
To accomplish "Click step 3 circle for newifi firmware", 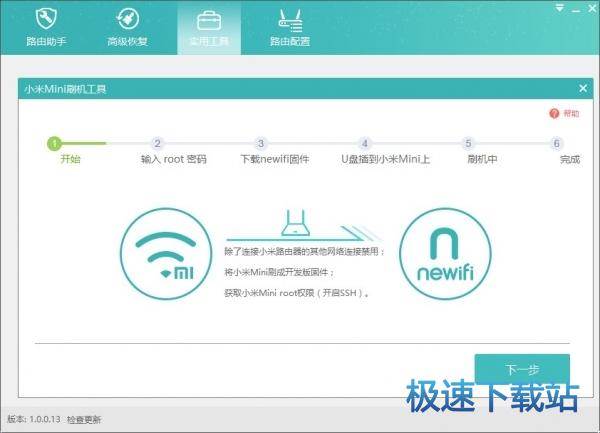I will 261,143.
